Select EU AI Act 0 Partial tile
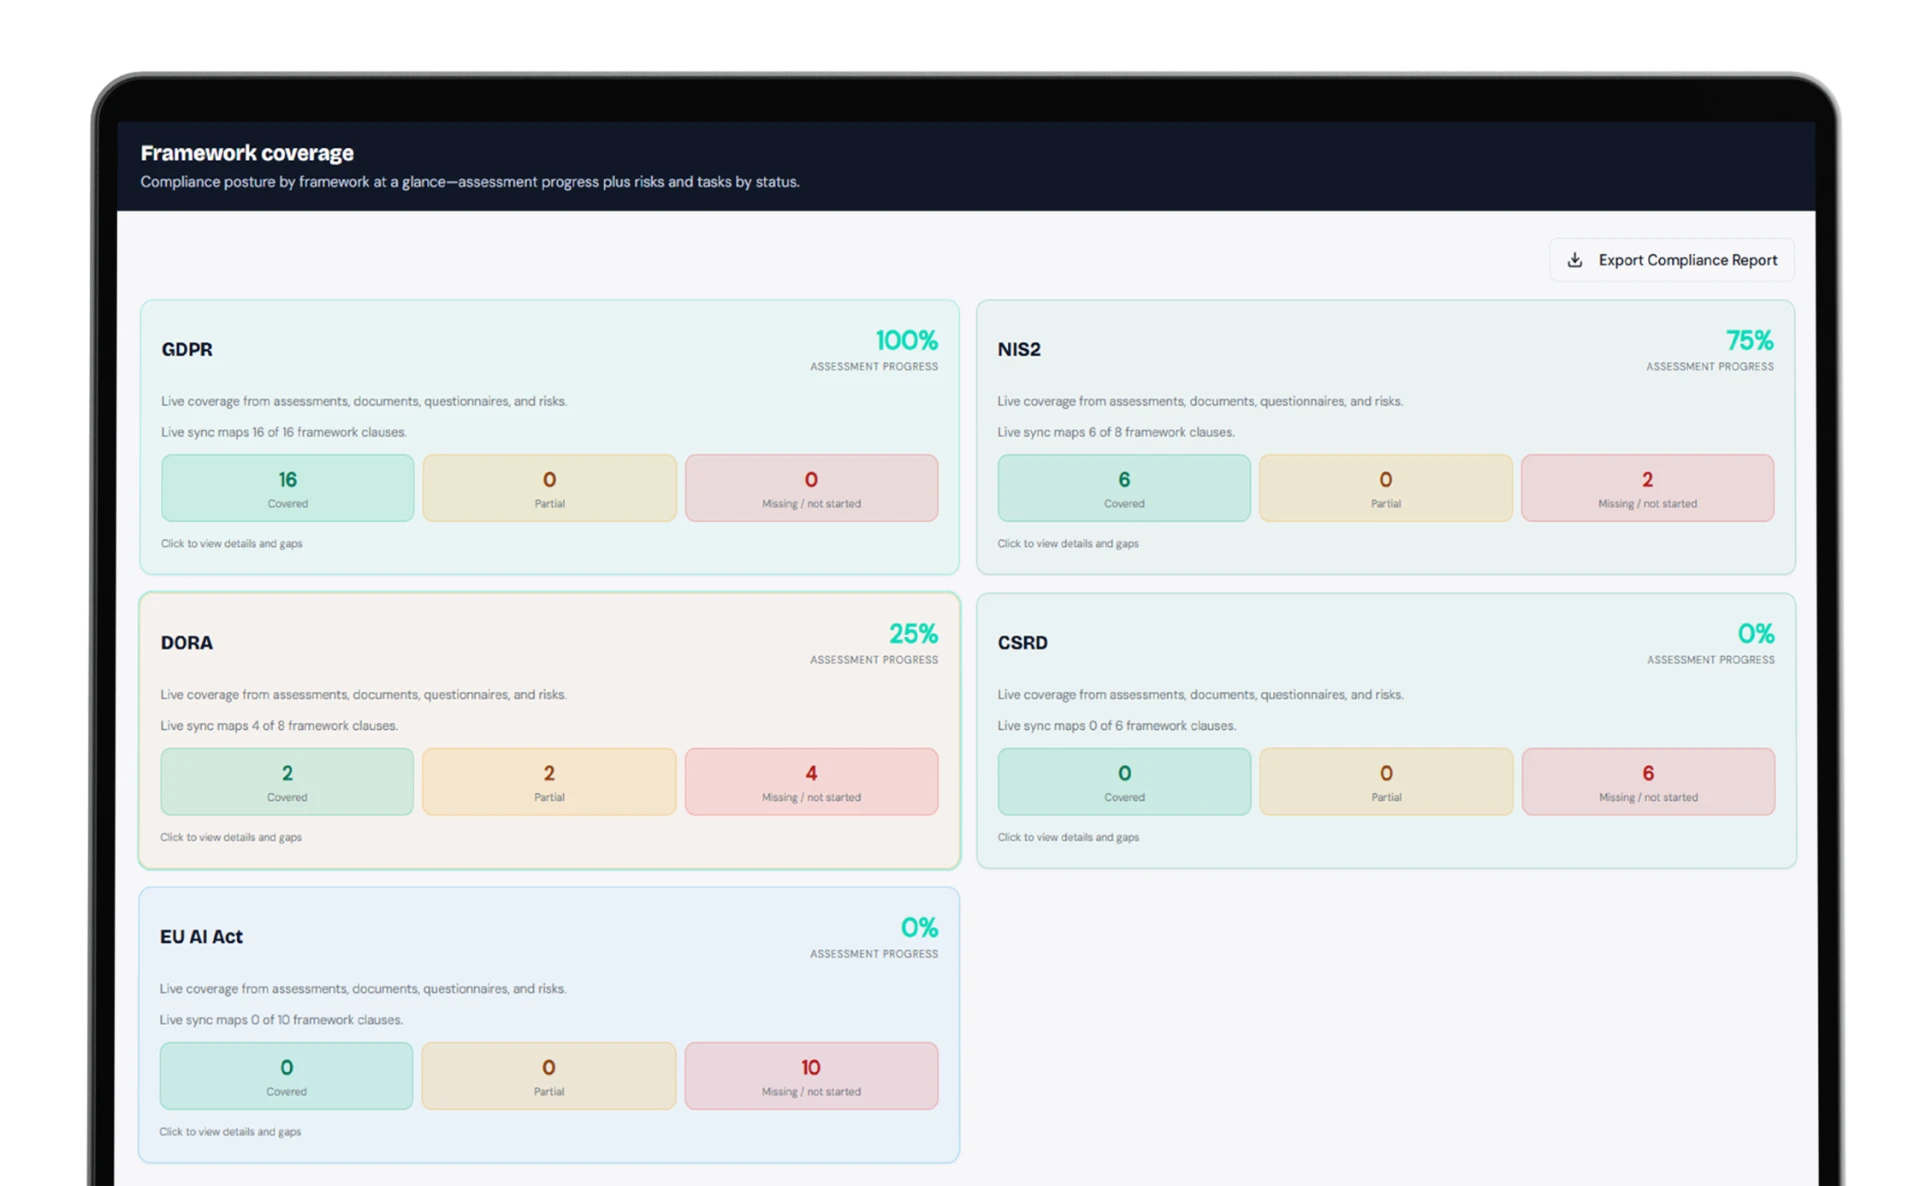1920x1186 pixels. (x=549, y=1076)
